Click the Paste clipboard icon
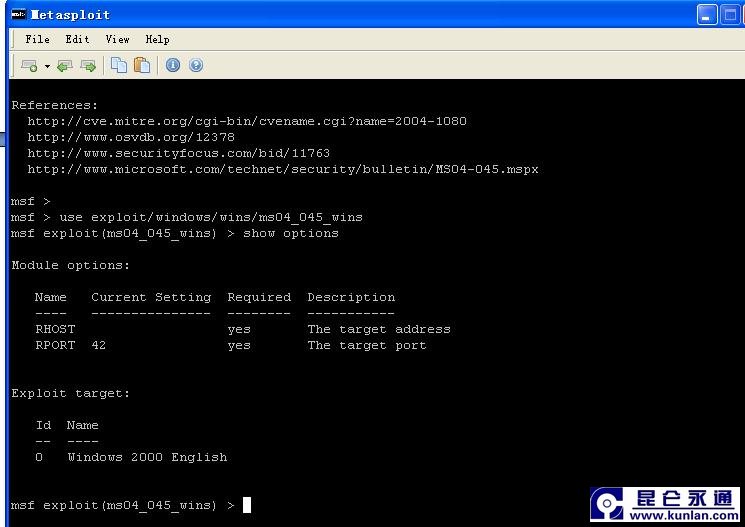 (x=142, y=65)
